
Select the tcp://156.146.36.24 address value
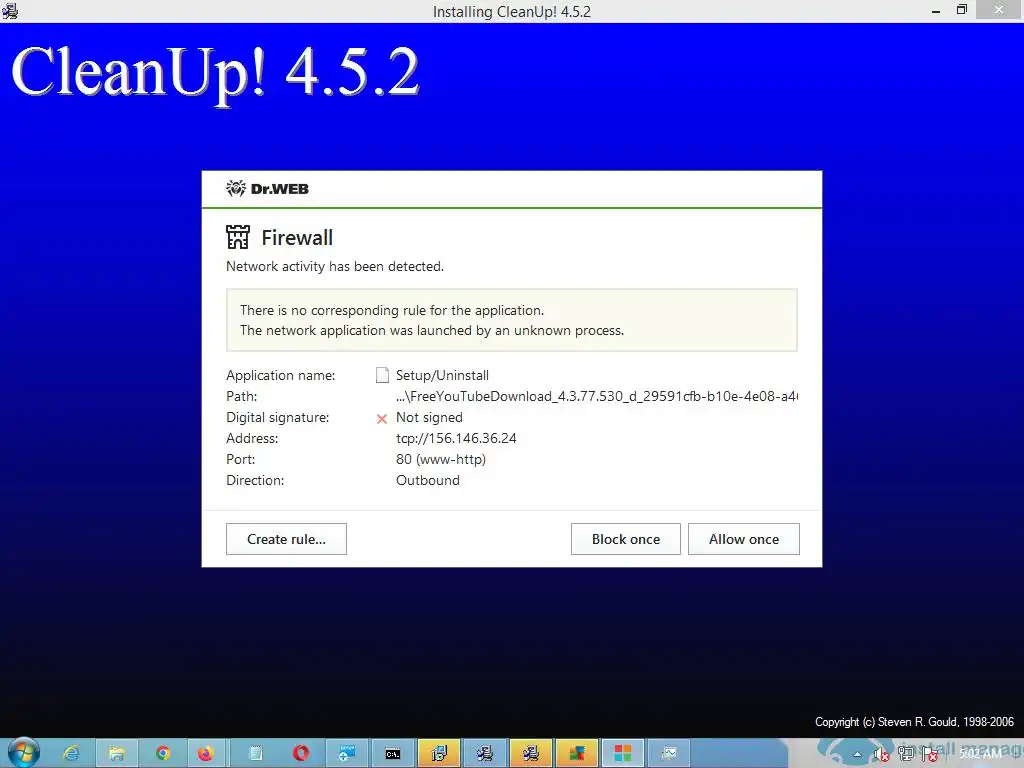coord(456,438)
